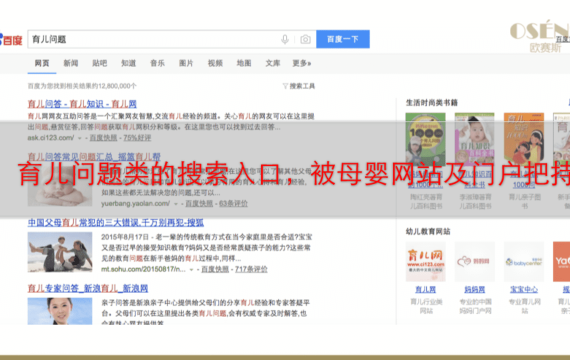Open result 育儿专家问答_新浪育儿_新浪网
This screenshot has width=570, height=360.
click(x=88, y=289)
